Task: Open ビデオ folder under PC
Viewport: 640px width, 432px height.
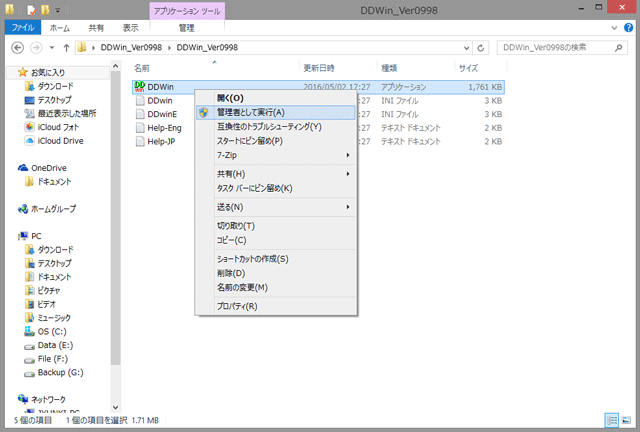Action: click(x=47, y=304)
